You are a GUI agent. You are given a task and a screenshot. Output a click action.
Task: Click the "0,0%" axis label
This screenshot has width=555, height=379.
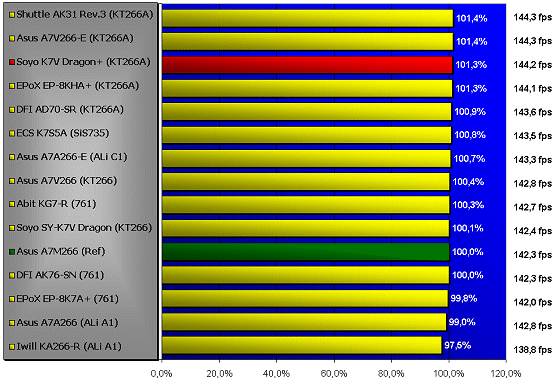161,373
